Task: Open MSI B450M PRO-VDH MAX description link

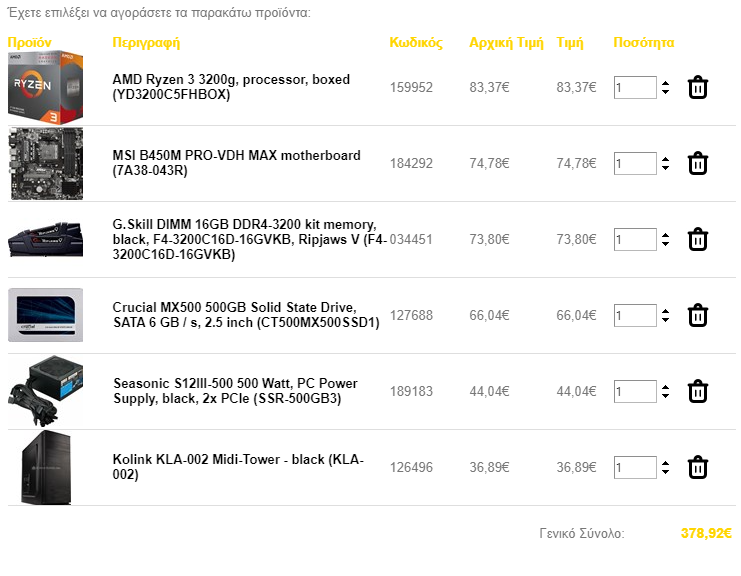Action: (236, 163)
